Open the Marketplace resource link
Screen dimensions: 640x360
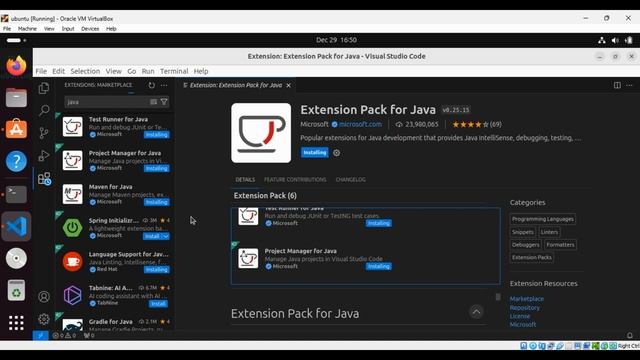pyautogui.click(x=527, y=299)
